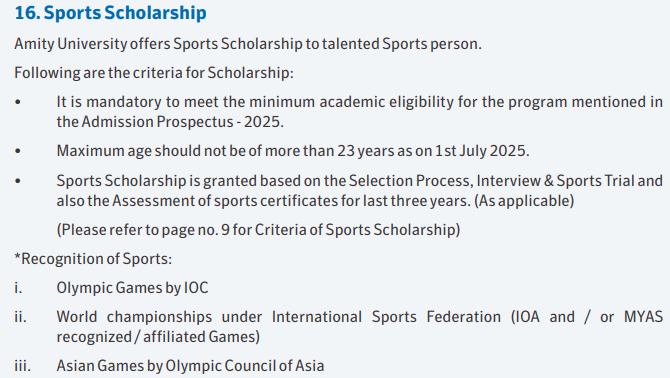Viewport: 670px width, 378px height.
Task: Click the "16. Sports Scholarship" heading
Action: (x=110, y=13)
